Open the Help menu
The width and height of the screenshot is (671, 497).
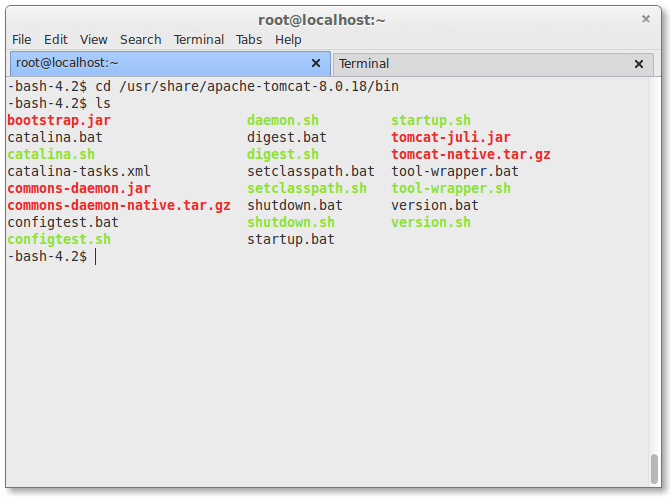point(288,39)
